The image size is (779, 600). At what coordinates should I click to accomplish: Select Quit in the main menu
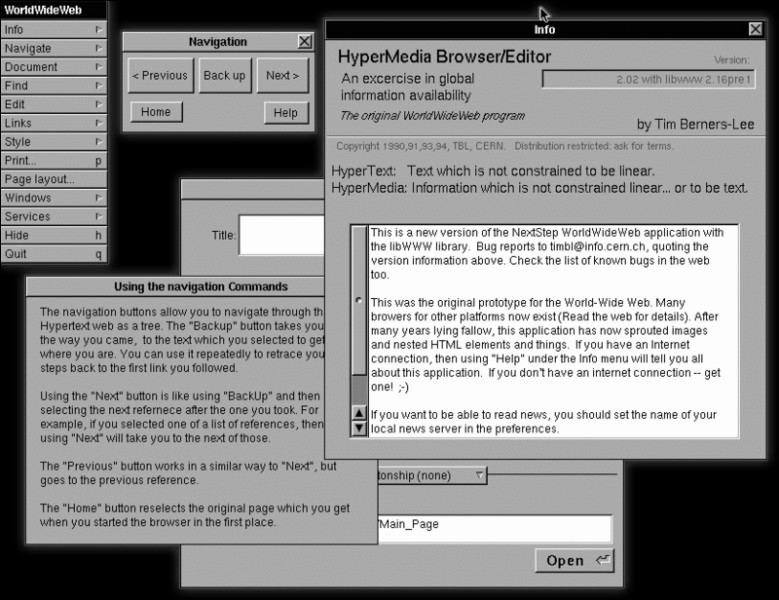(x=54, y=254)
